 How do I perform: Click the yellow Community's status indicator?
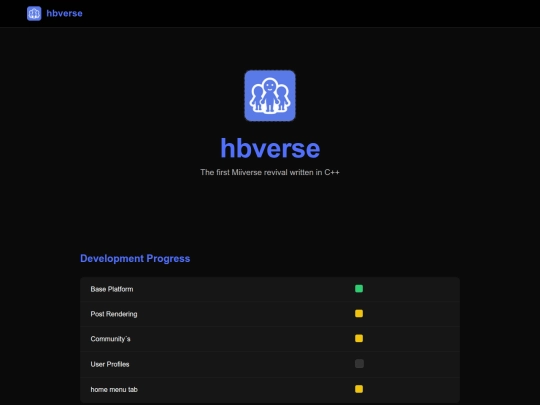(359, 338)
